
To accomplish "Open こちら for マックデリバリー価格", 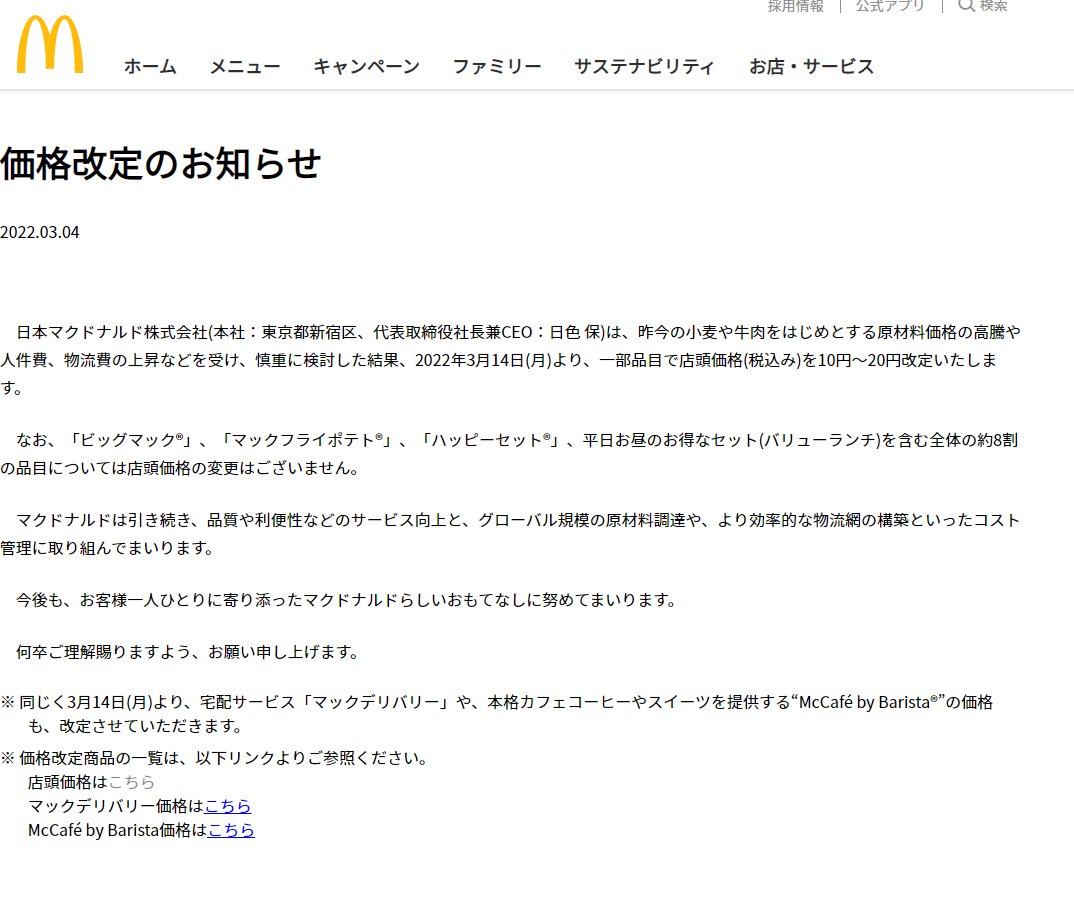I will click(x=228, y=806).
